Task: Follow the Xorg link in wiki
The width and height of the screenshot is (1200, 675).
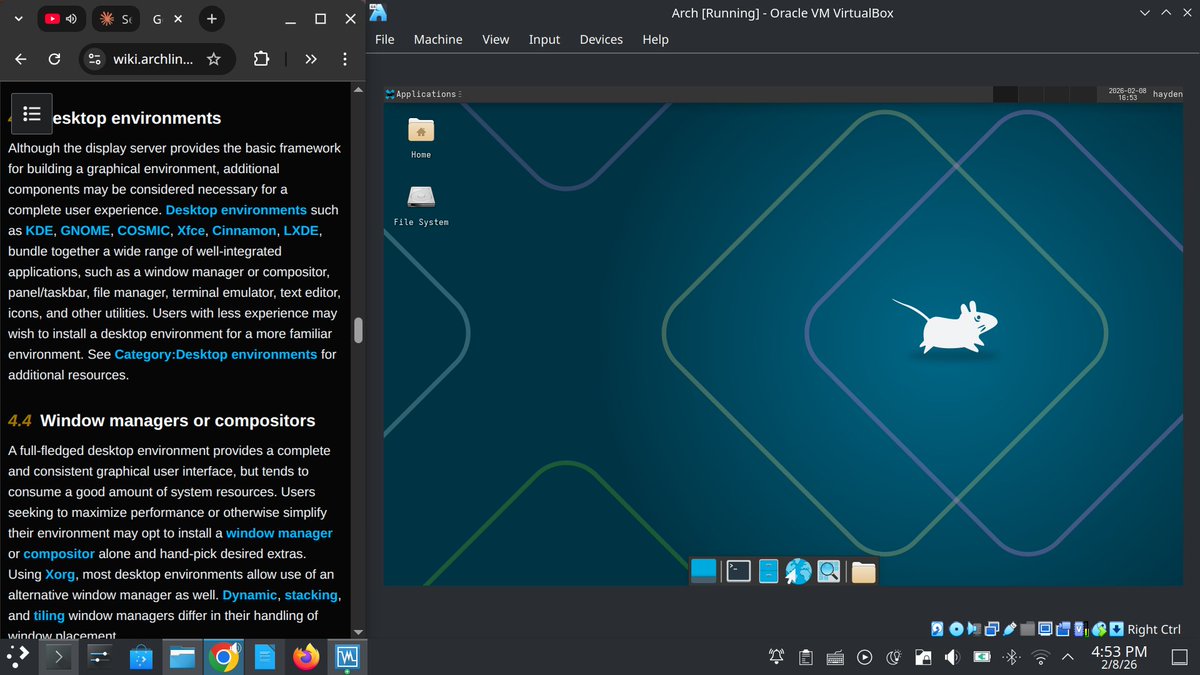Action: point(59,575)
